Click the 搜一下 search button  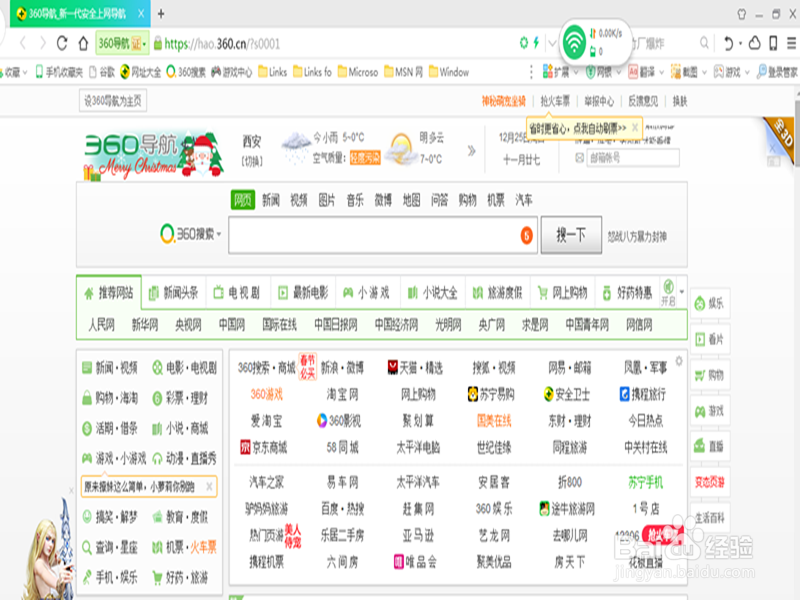[571, 235]
